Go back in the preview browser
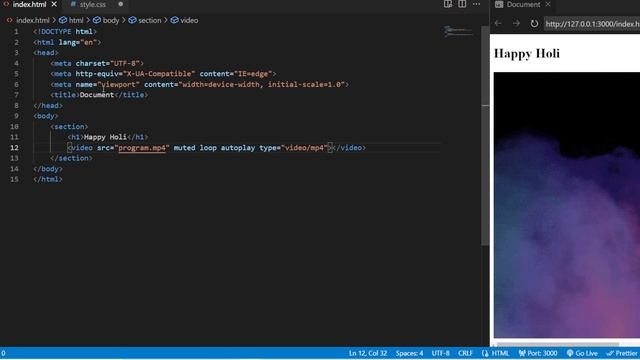Screen dimensions: 640x360 point(498,24)
